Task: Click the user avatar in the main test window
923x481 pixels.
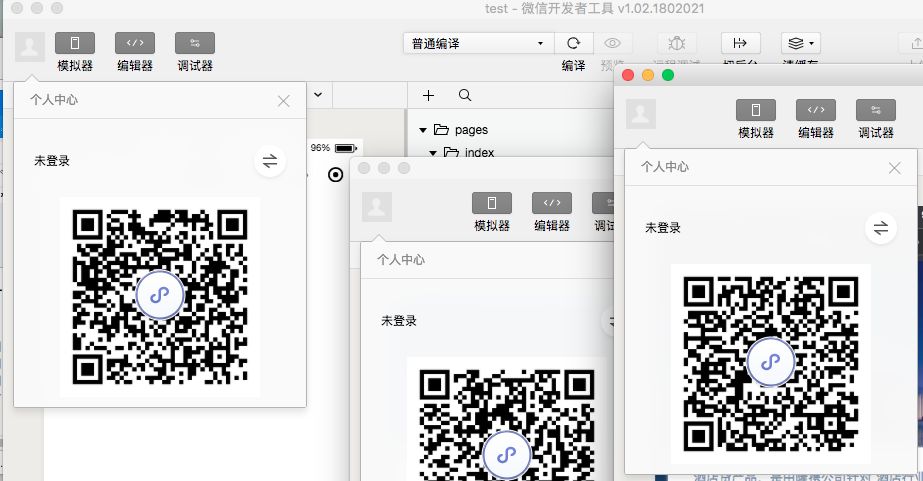Action: point(29,47)
